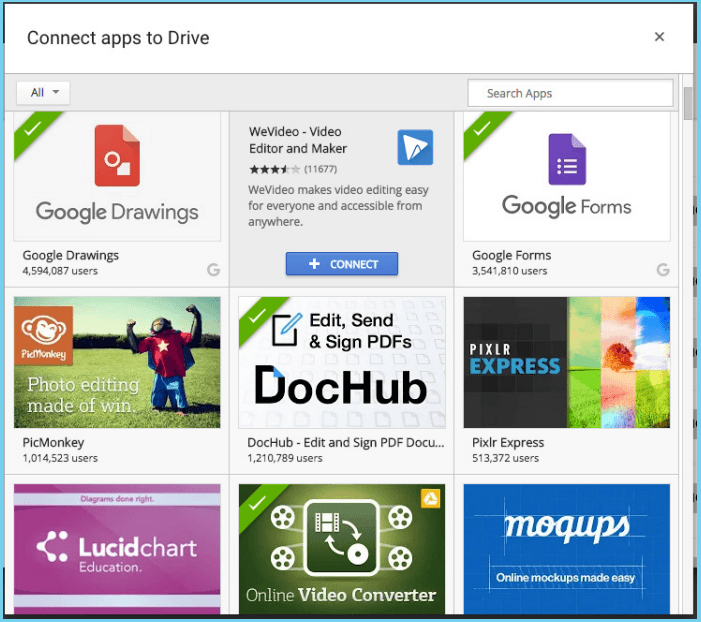The image size is (701, 622).
Task: Connect the WeVideo app
Action: [342, 264]
